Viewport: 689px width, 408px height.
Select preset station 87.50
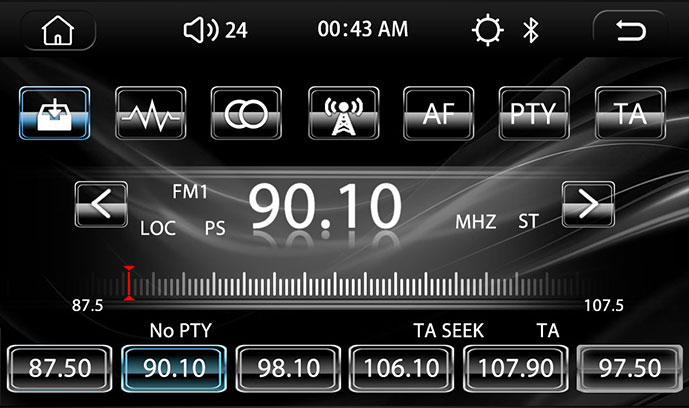coord(59,368)
